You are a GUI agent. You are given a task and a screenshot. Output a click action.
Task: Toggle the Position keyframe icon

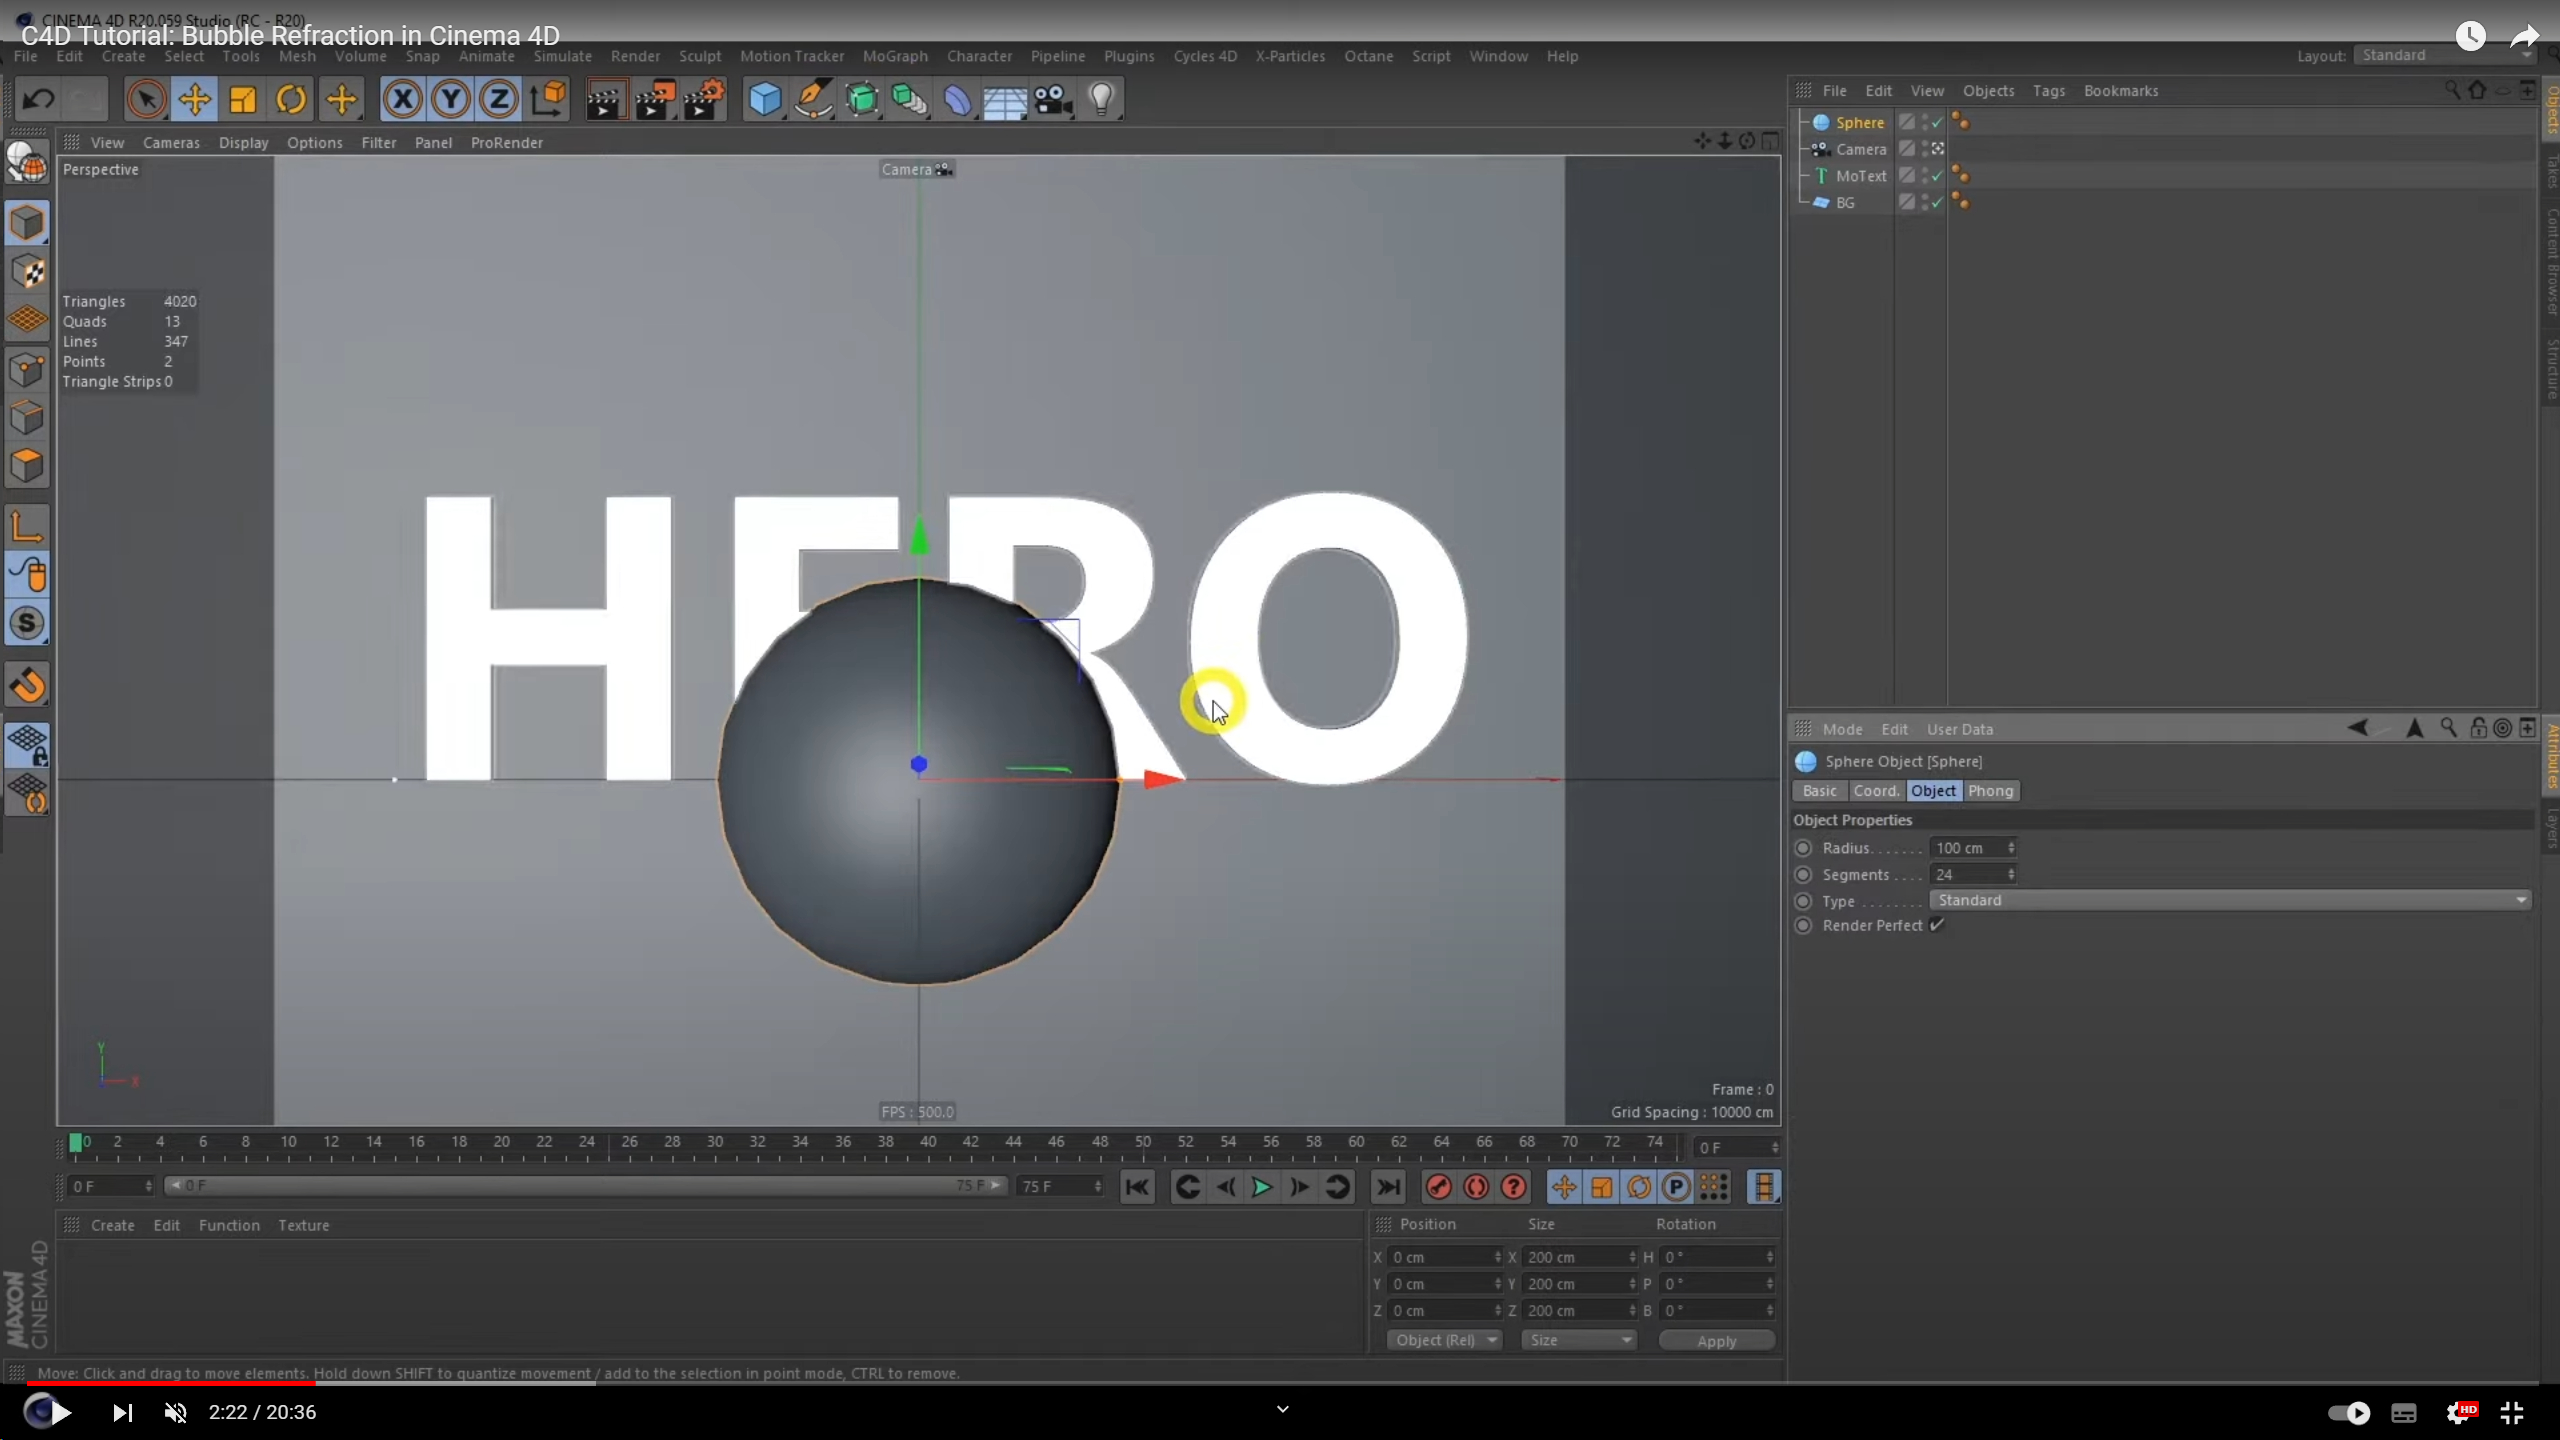pos(1564,1187)
